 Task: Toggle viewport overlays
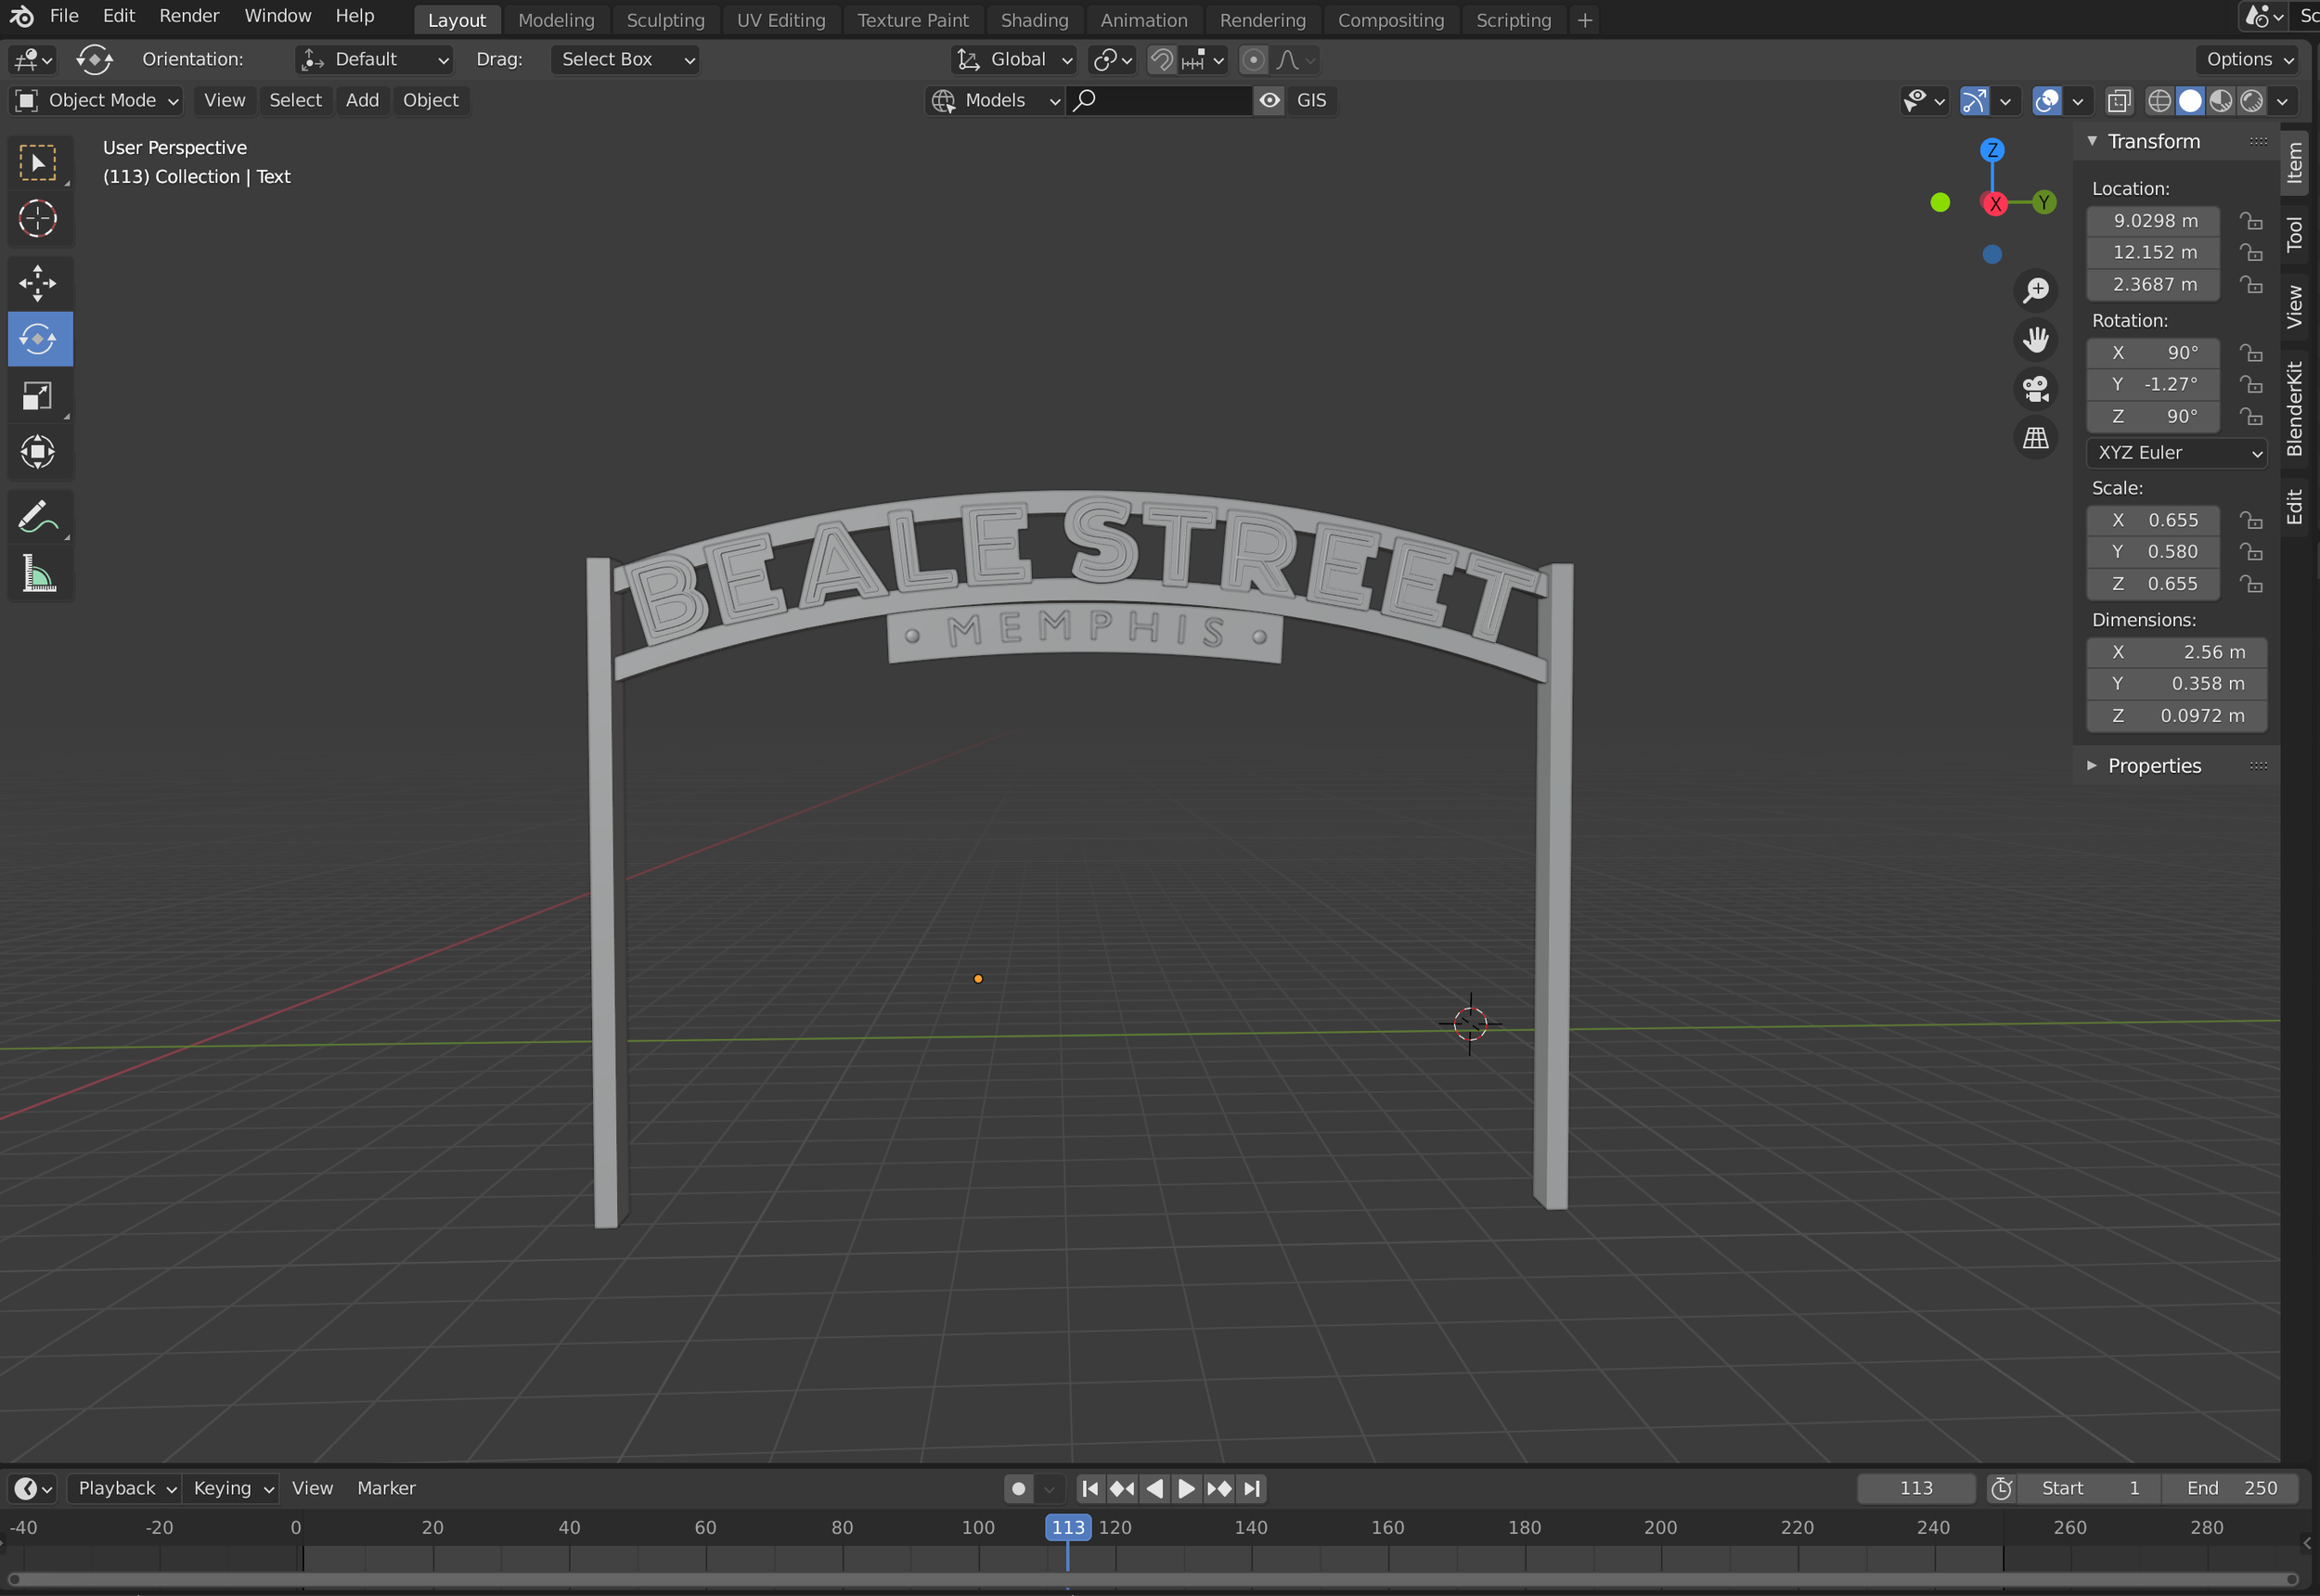pyautogui.click(x=2047, y=100)
